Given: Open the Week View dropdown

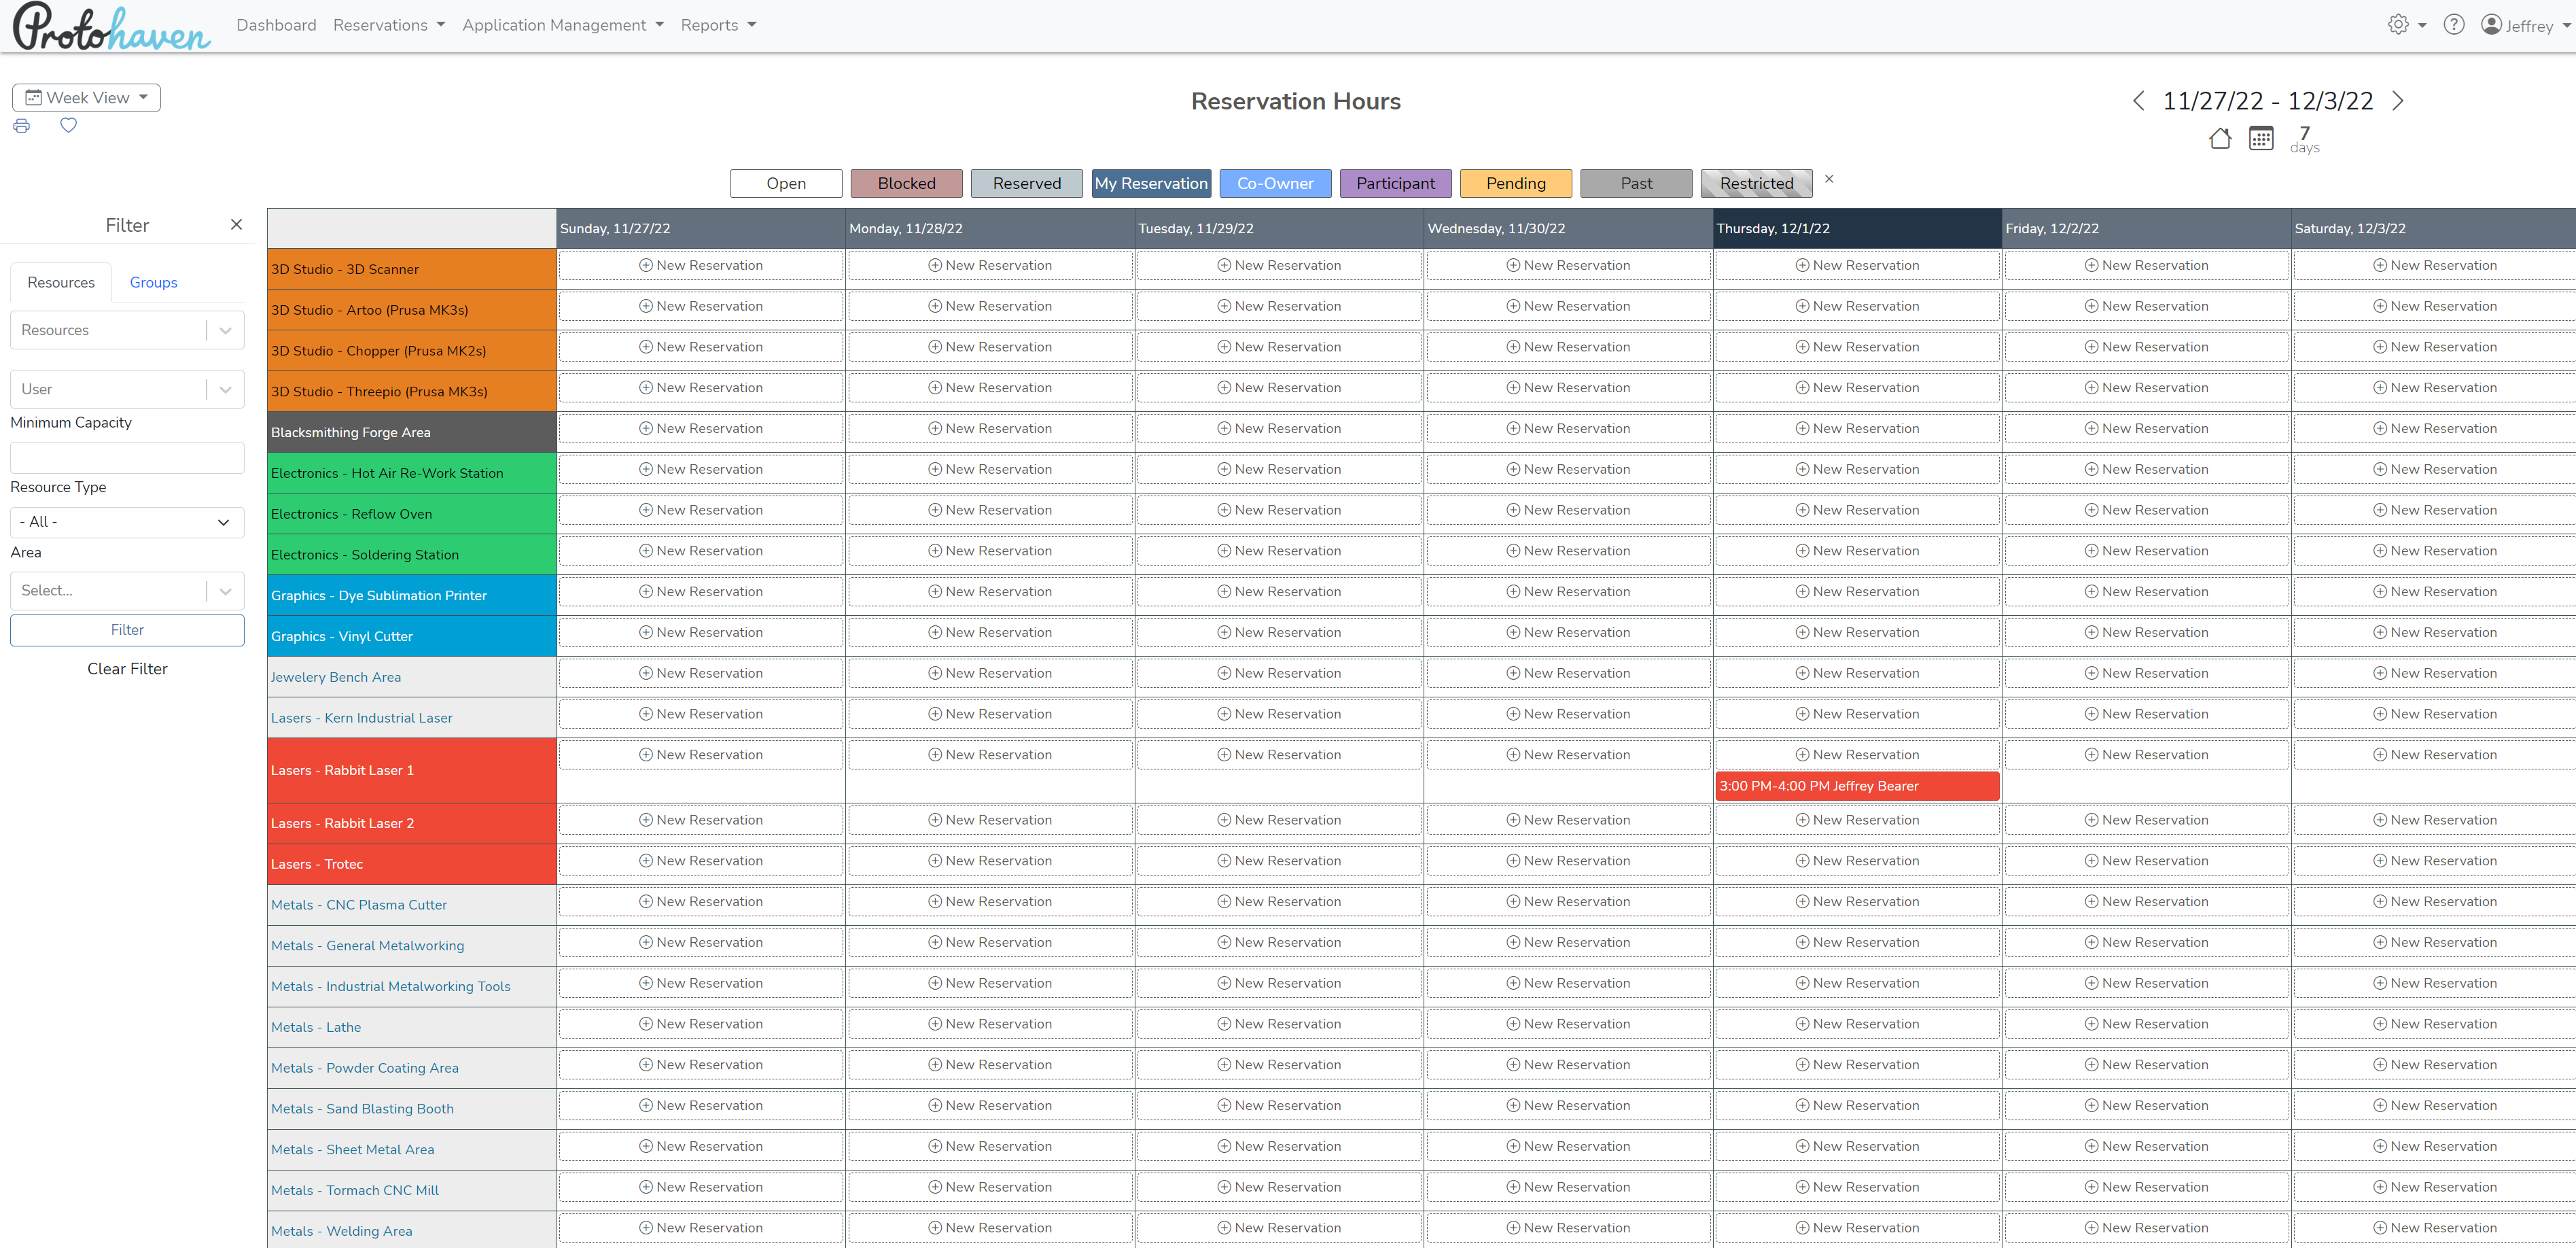Looking at the screenshot, I should (x=86, y=98).
